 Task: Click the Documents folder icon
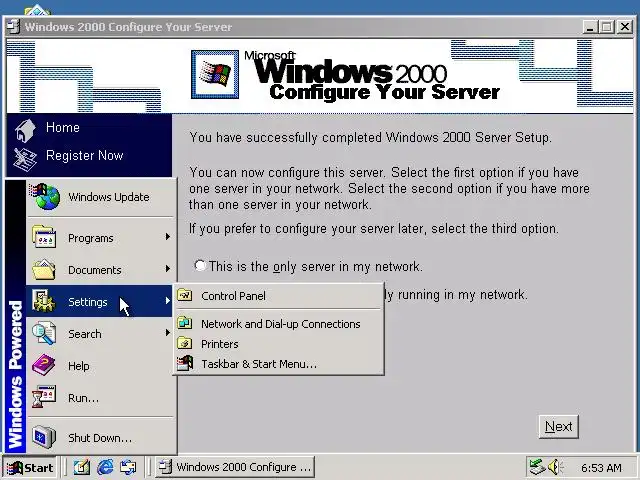tap(44, 269)
